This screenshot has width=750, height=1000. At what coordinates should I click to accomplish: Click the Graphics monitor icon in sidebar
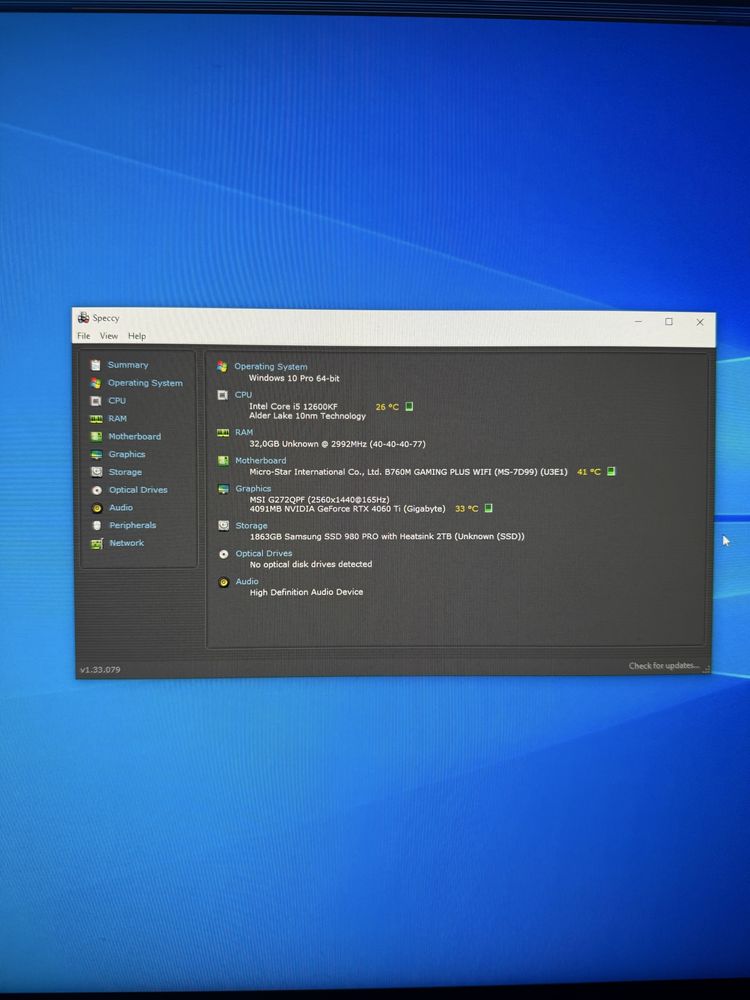pyautogui.click(x=96, y=454)
